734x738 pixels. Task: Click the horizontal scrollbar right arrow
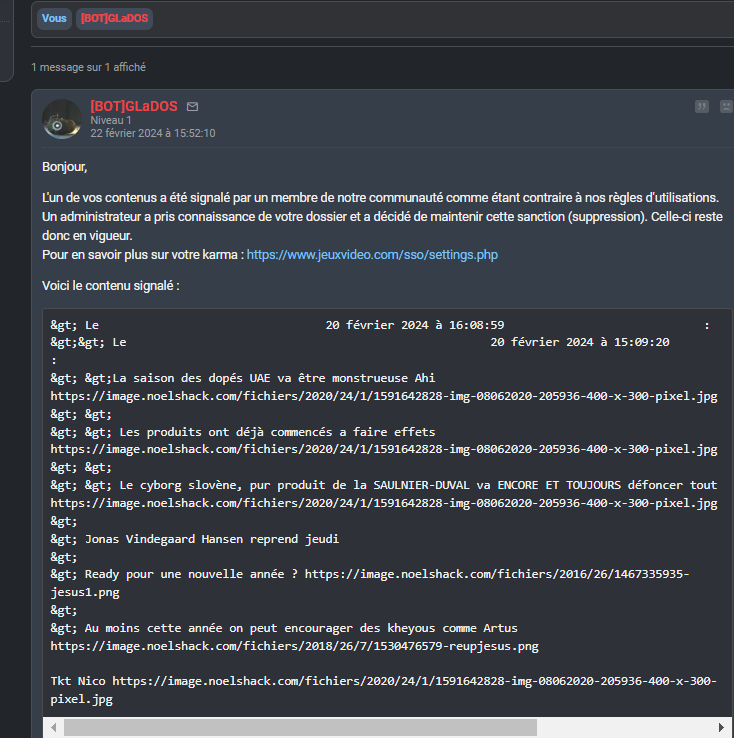coord(723,727)
